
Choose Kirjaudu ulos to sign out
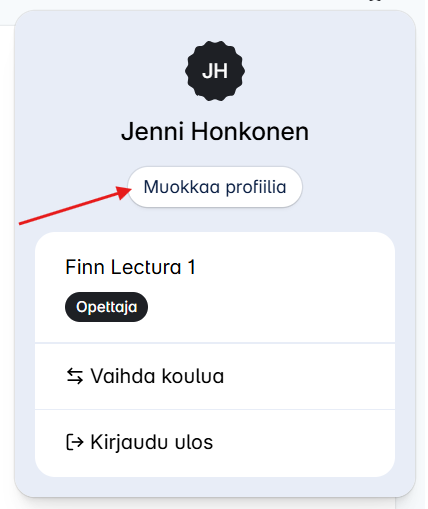[215, 443]
